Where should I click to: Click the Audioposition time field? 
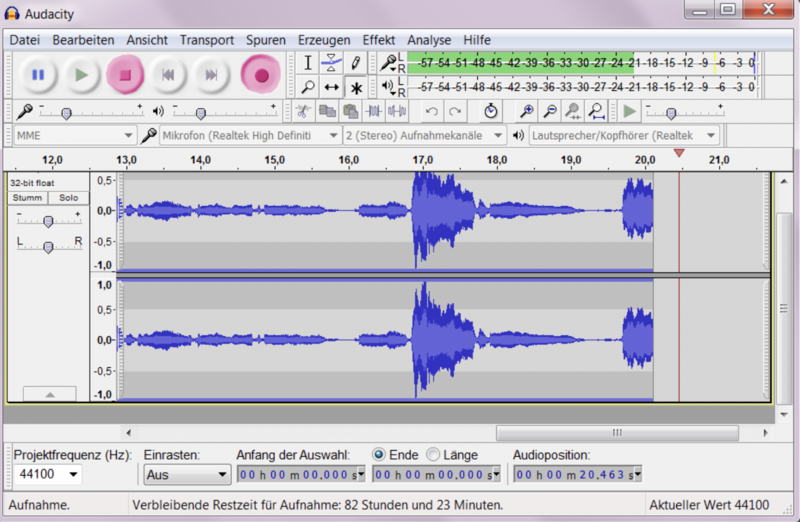577,475
